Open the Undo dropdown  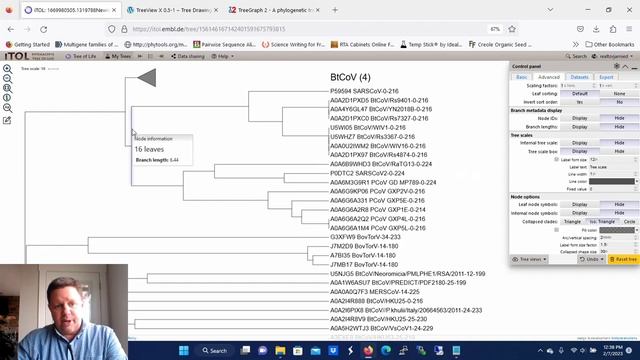[x=592, y=259]
